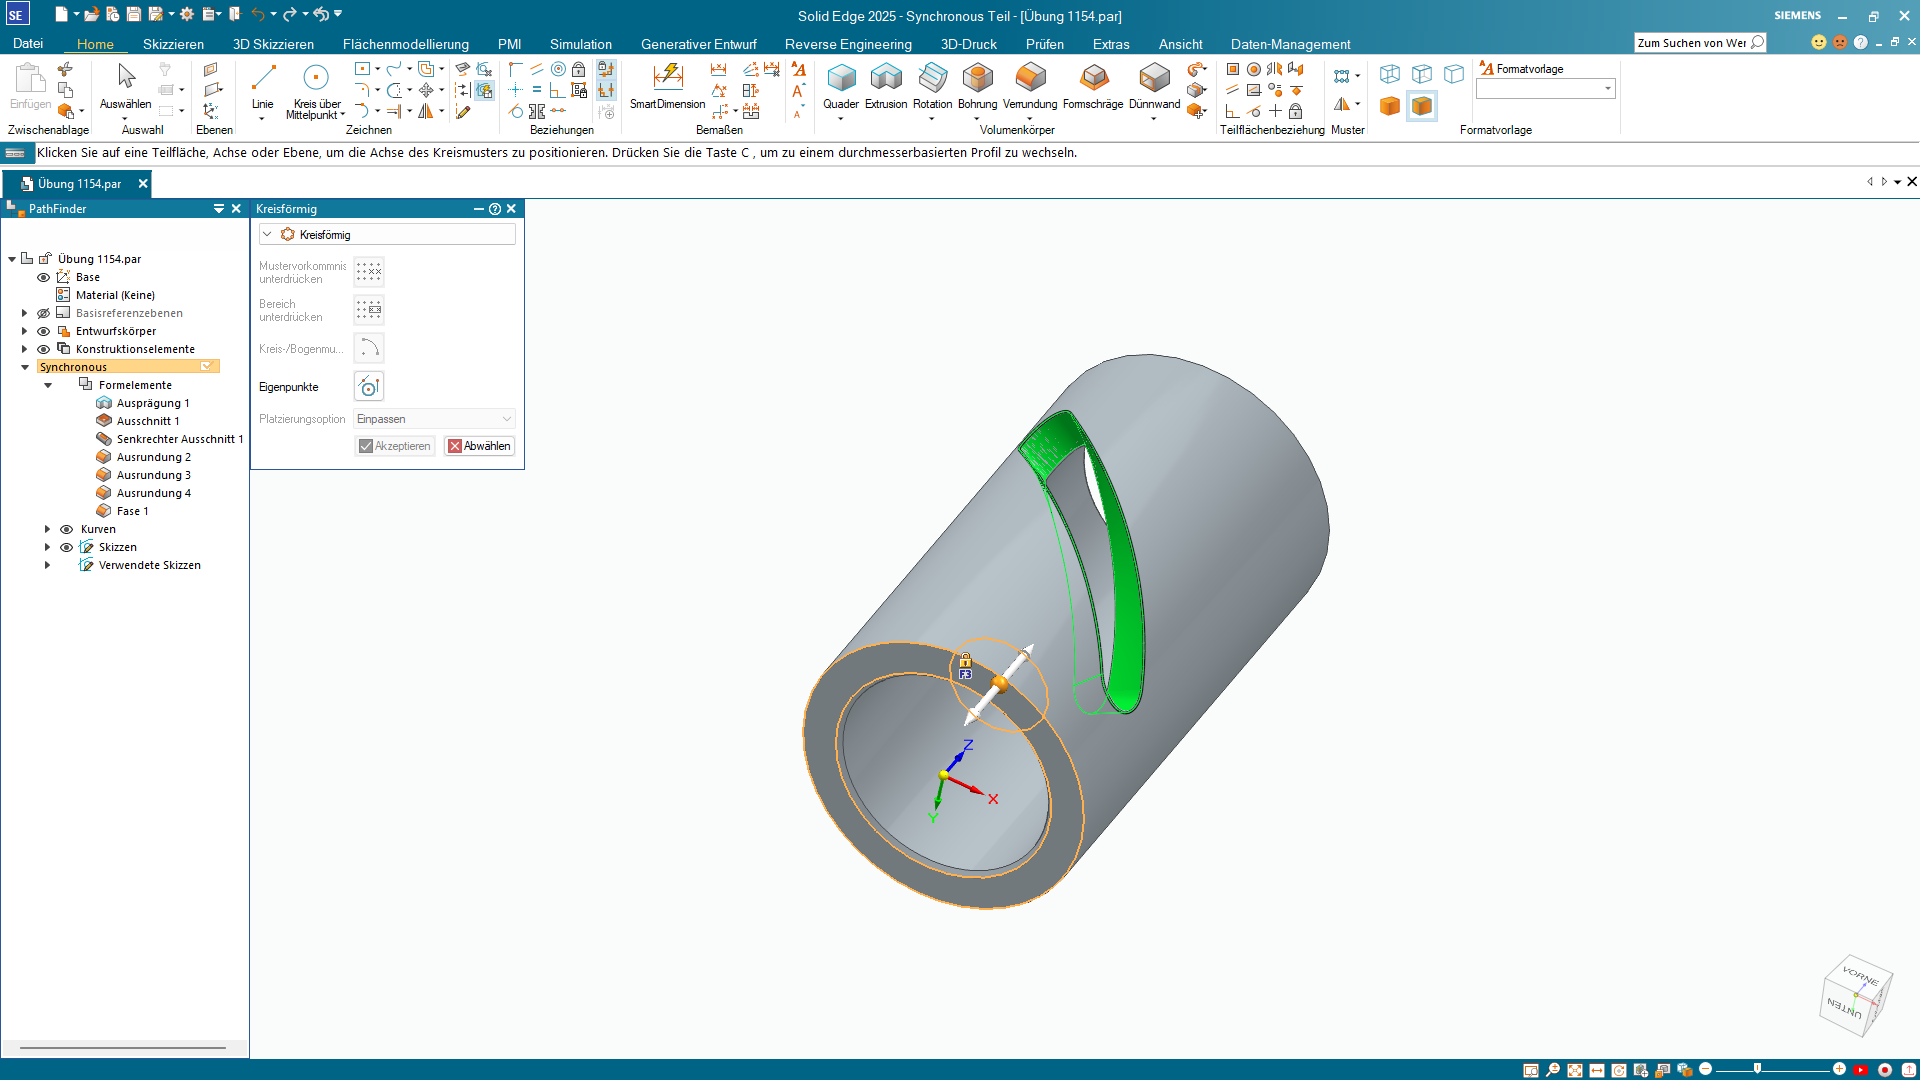Image resolution: width=1920 pixels, height=1080 pixels.
Task: Click the shaded with edges view style
Action: coord(1421,106)
